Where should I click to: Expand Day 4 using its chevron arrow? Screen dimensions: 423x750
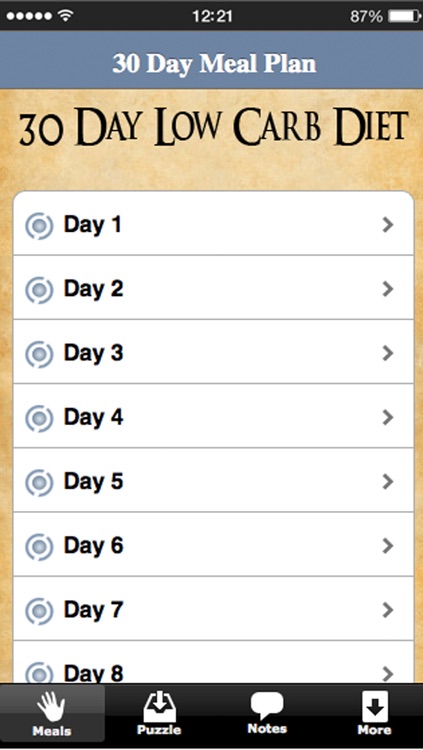(388, 418)
